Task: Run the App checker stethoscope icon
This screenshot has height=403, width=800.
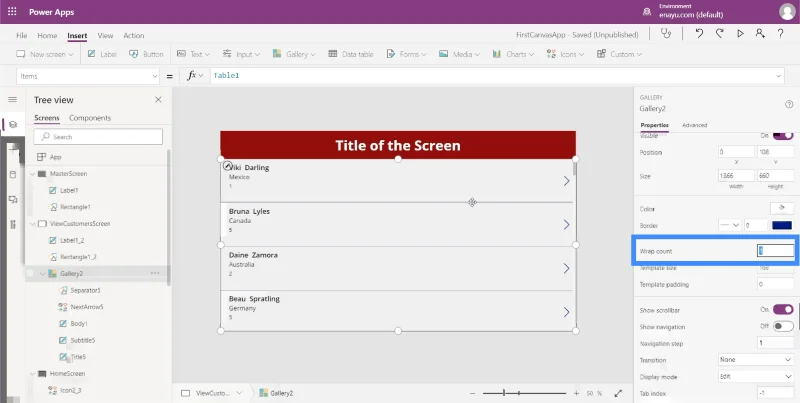Action: click(666, 34)
